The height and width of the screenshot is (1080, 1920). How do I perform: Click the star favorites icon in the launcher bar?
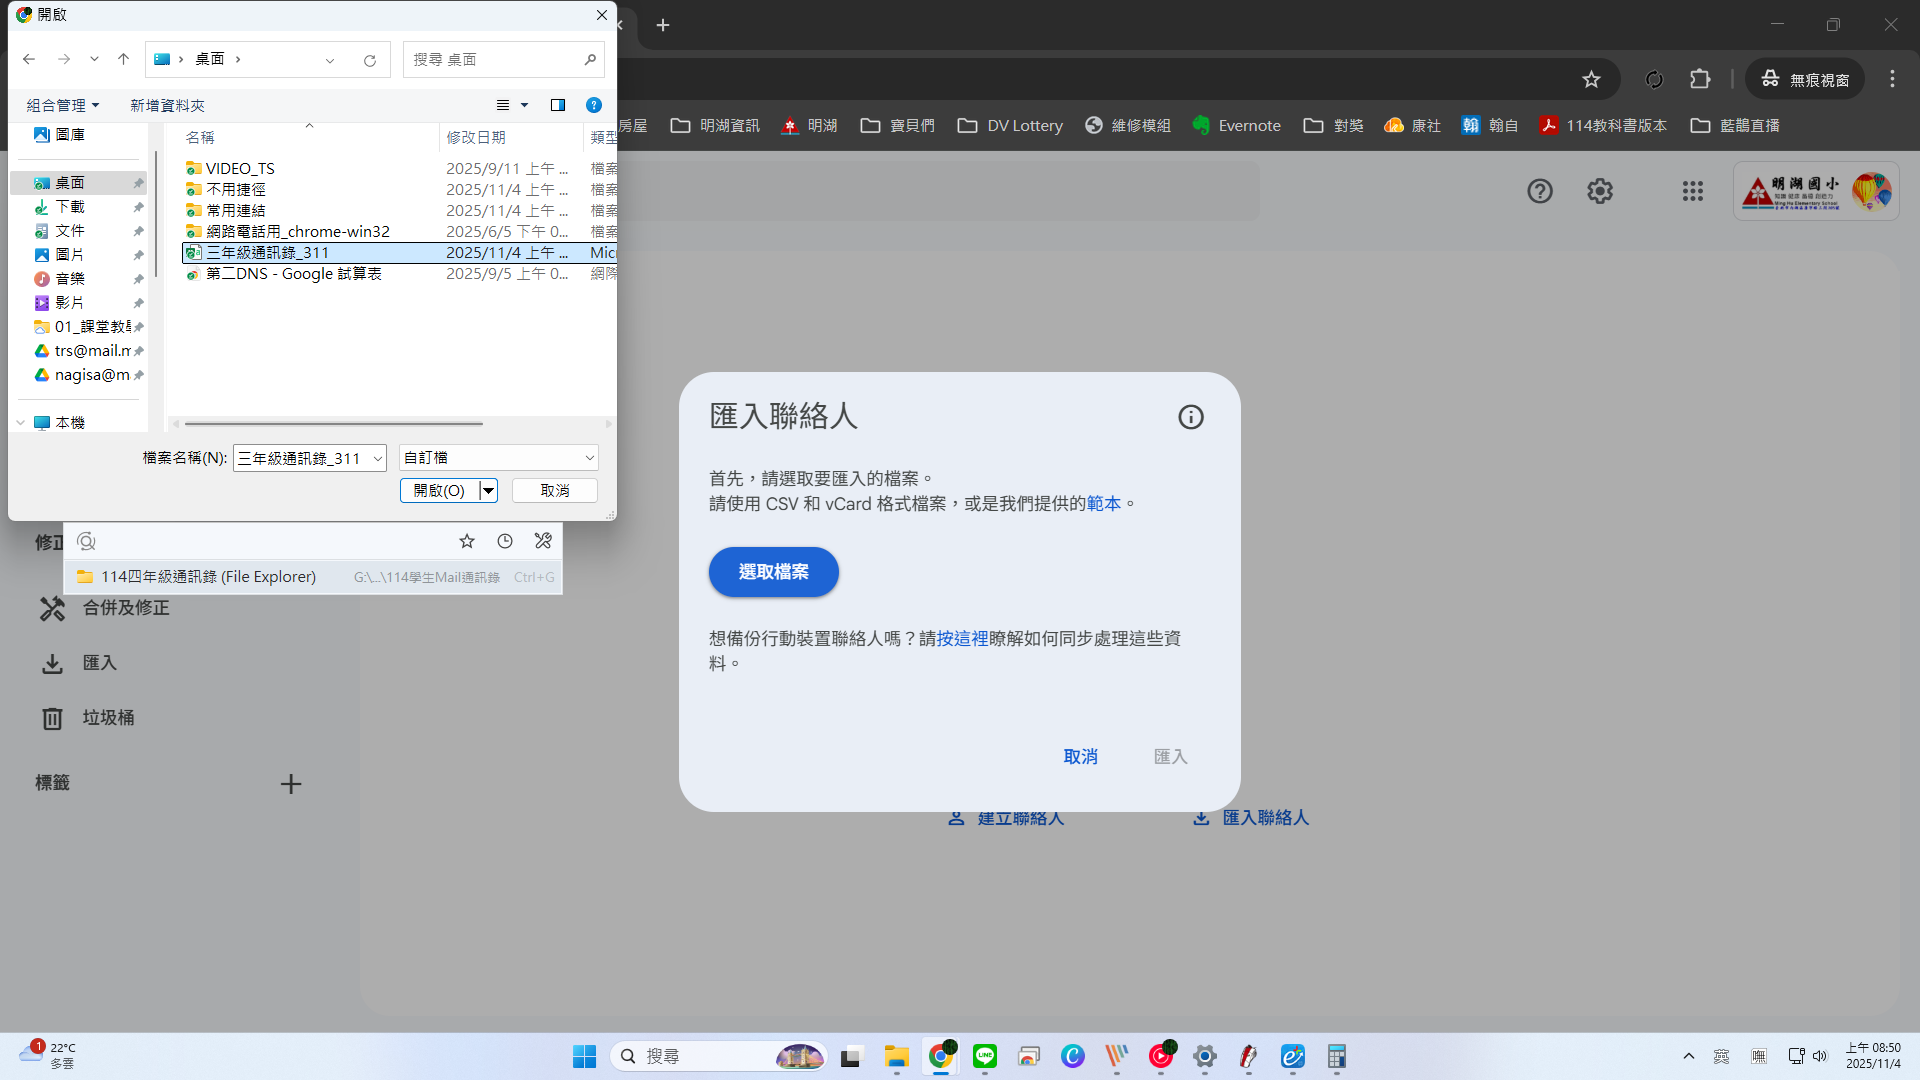click(x=467, y=541)
